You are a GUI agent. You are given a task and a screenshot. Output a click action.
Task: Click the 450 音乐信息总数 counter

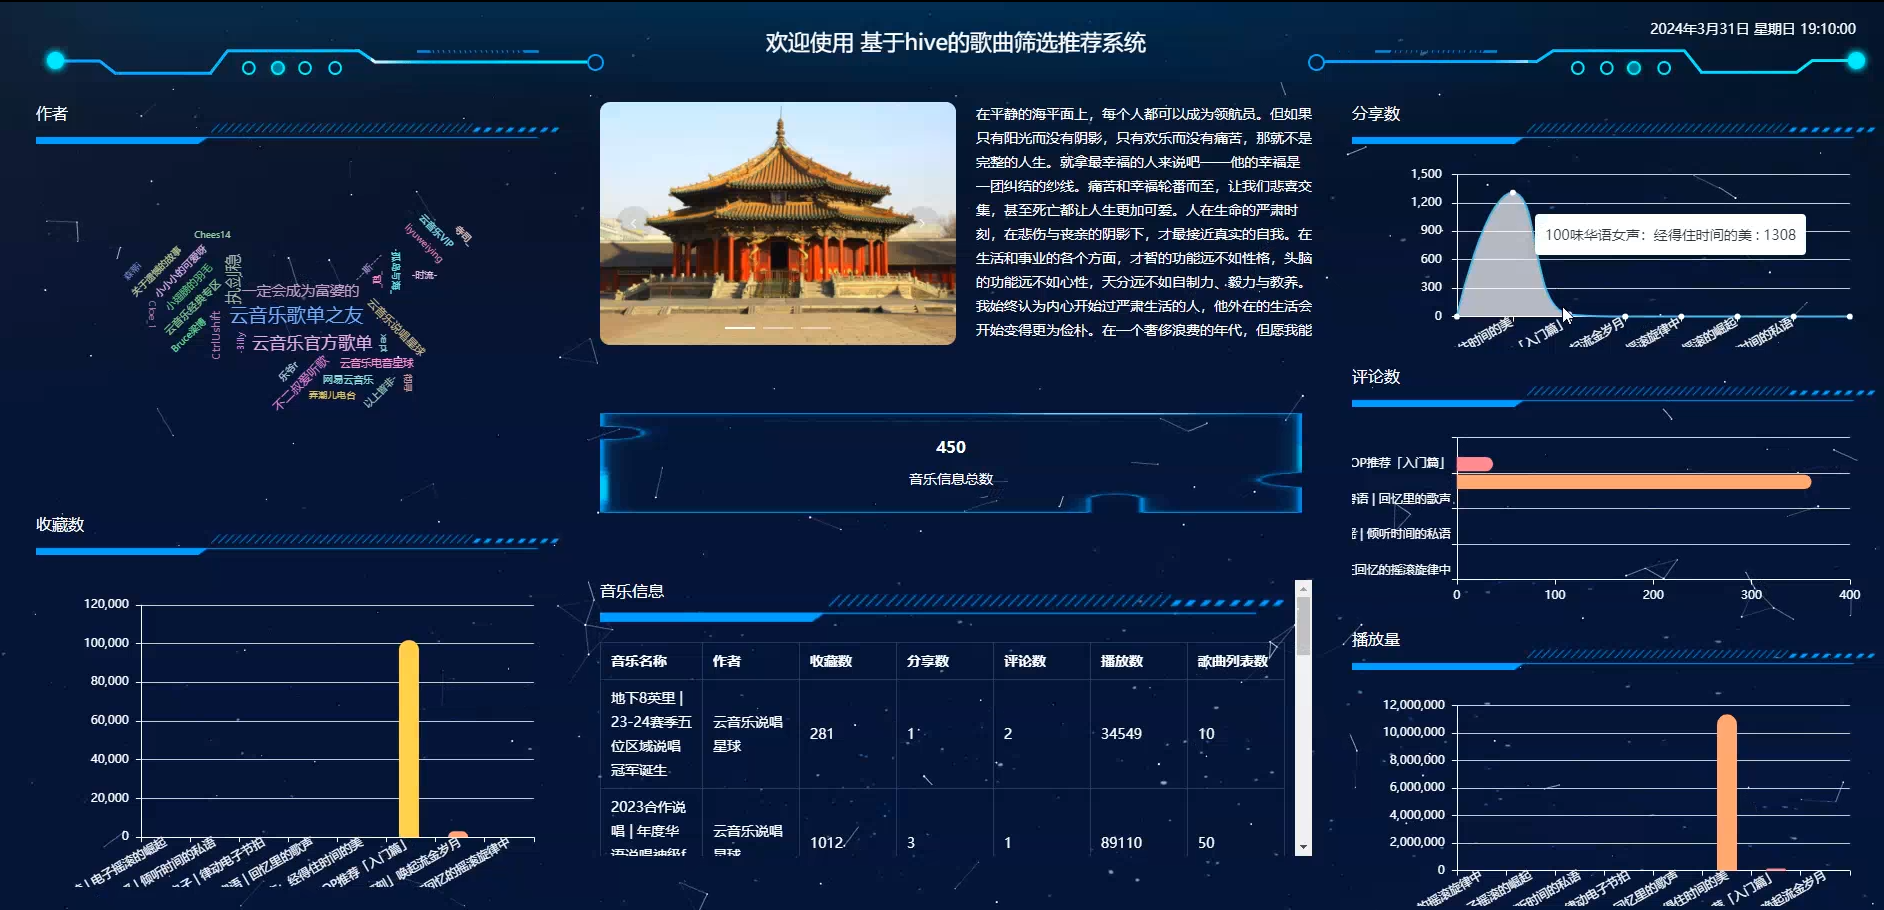[x=951, y=447]
